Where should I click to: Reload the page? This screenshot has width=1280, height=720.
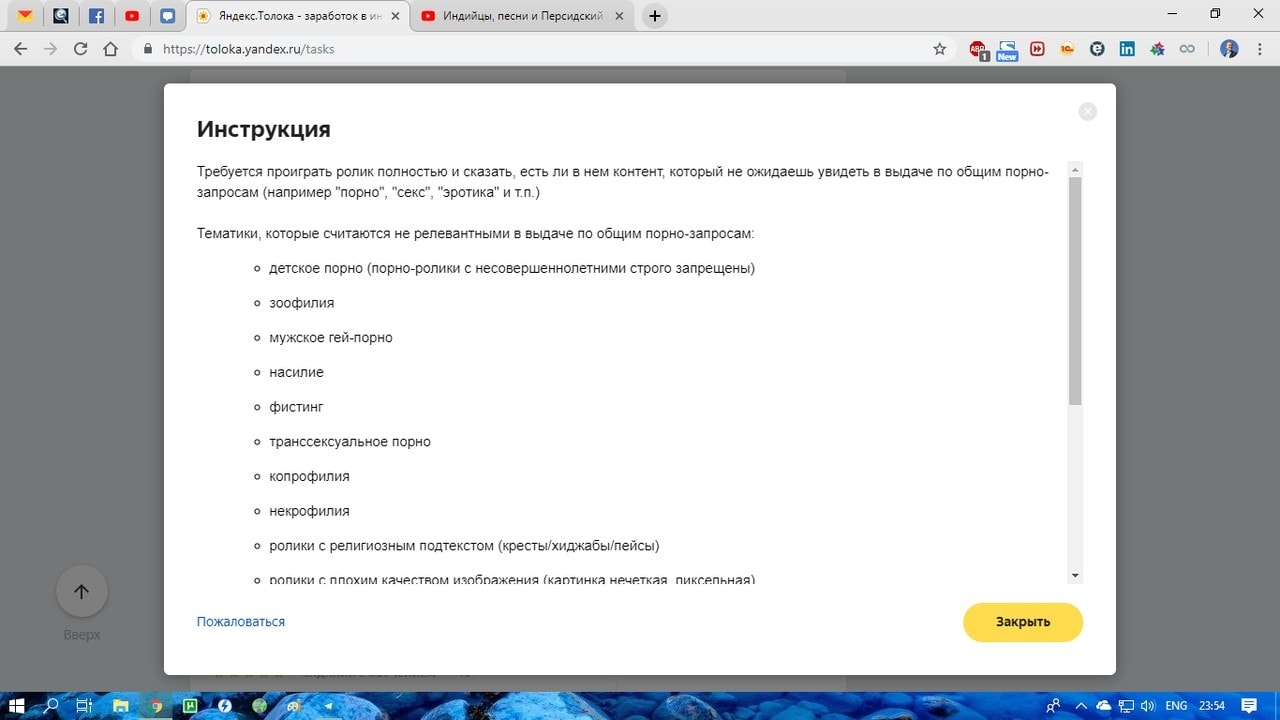tap(81, 49)
